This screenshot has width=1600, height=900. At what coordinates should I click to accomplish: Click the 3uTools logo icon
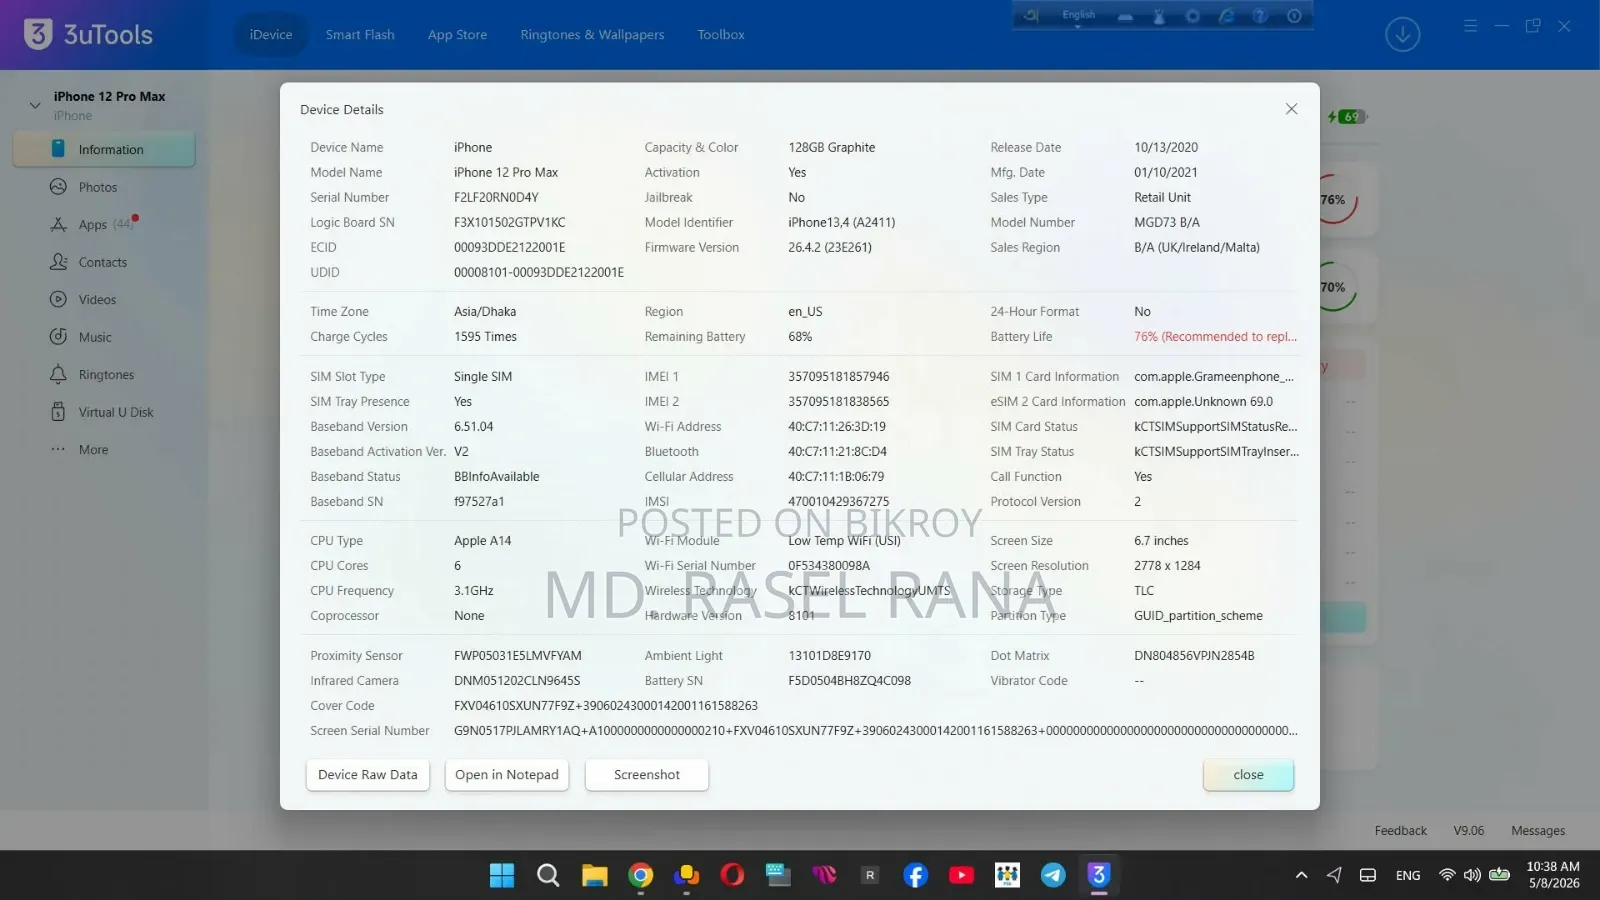(38, 34)
